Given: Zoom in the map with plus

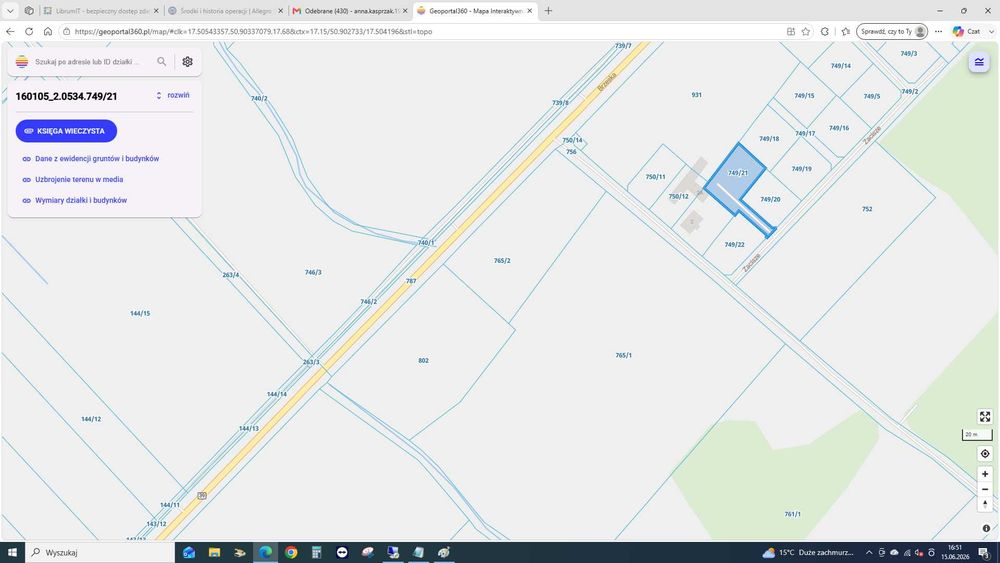Looking at the screenshot, I should 985,474.
